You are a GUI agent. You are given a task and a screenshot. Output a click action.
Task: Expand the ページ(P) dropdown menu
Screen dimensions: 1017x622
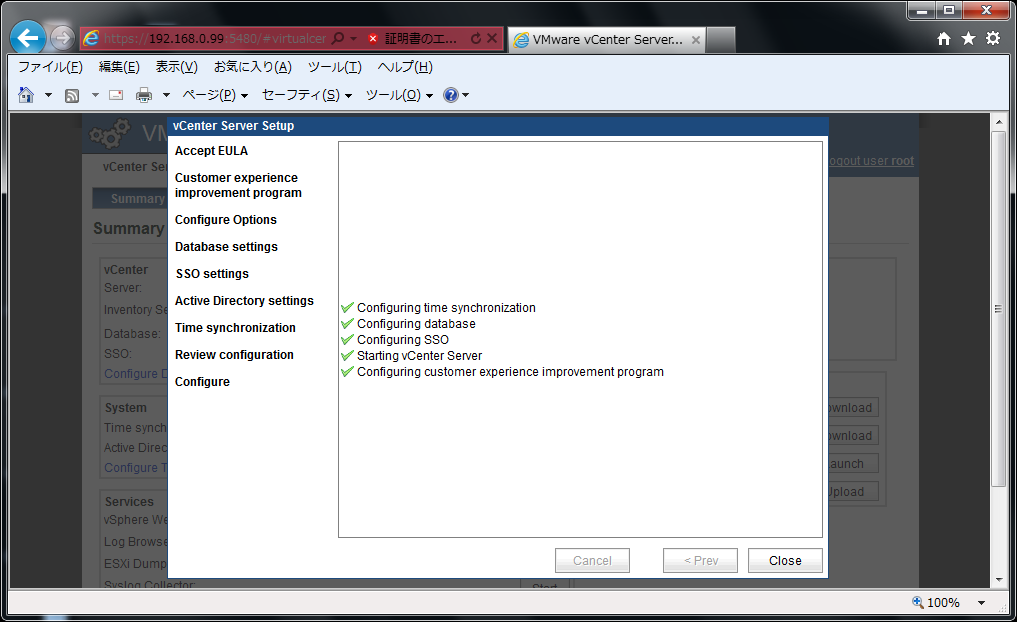pyautogui.click(x=215, y=95)
